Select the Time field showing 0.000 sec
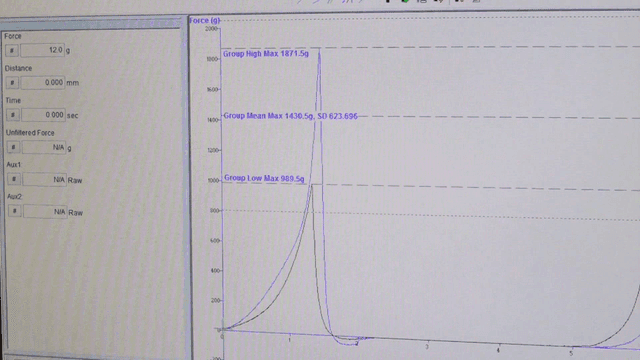The width and height of the screenshot is (640, 360). pos(44,115)
